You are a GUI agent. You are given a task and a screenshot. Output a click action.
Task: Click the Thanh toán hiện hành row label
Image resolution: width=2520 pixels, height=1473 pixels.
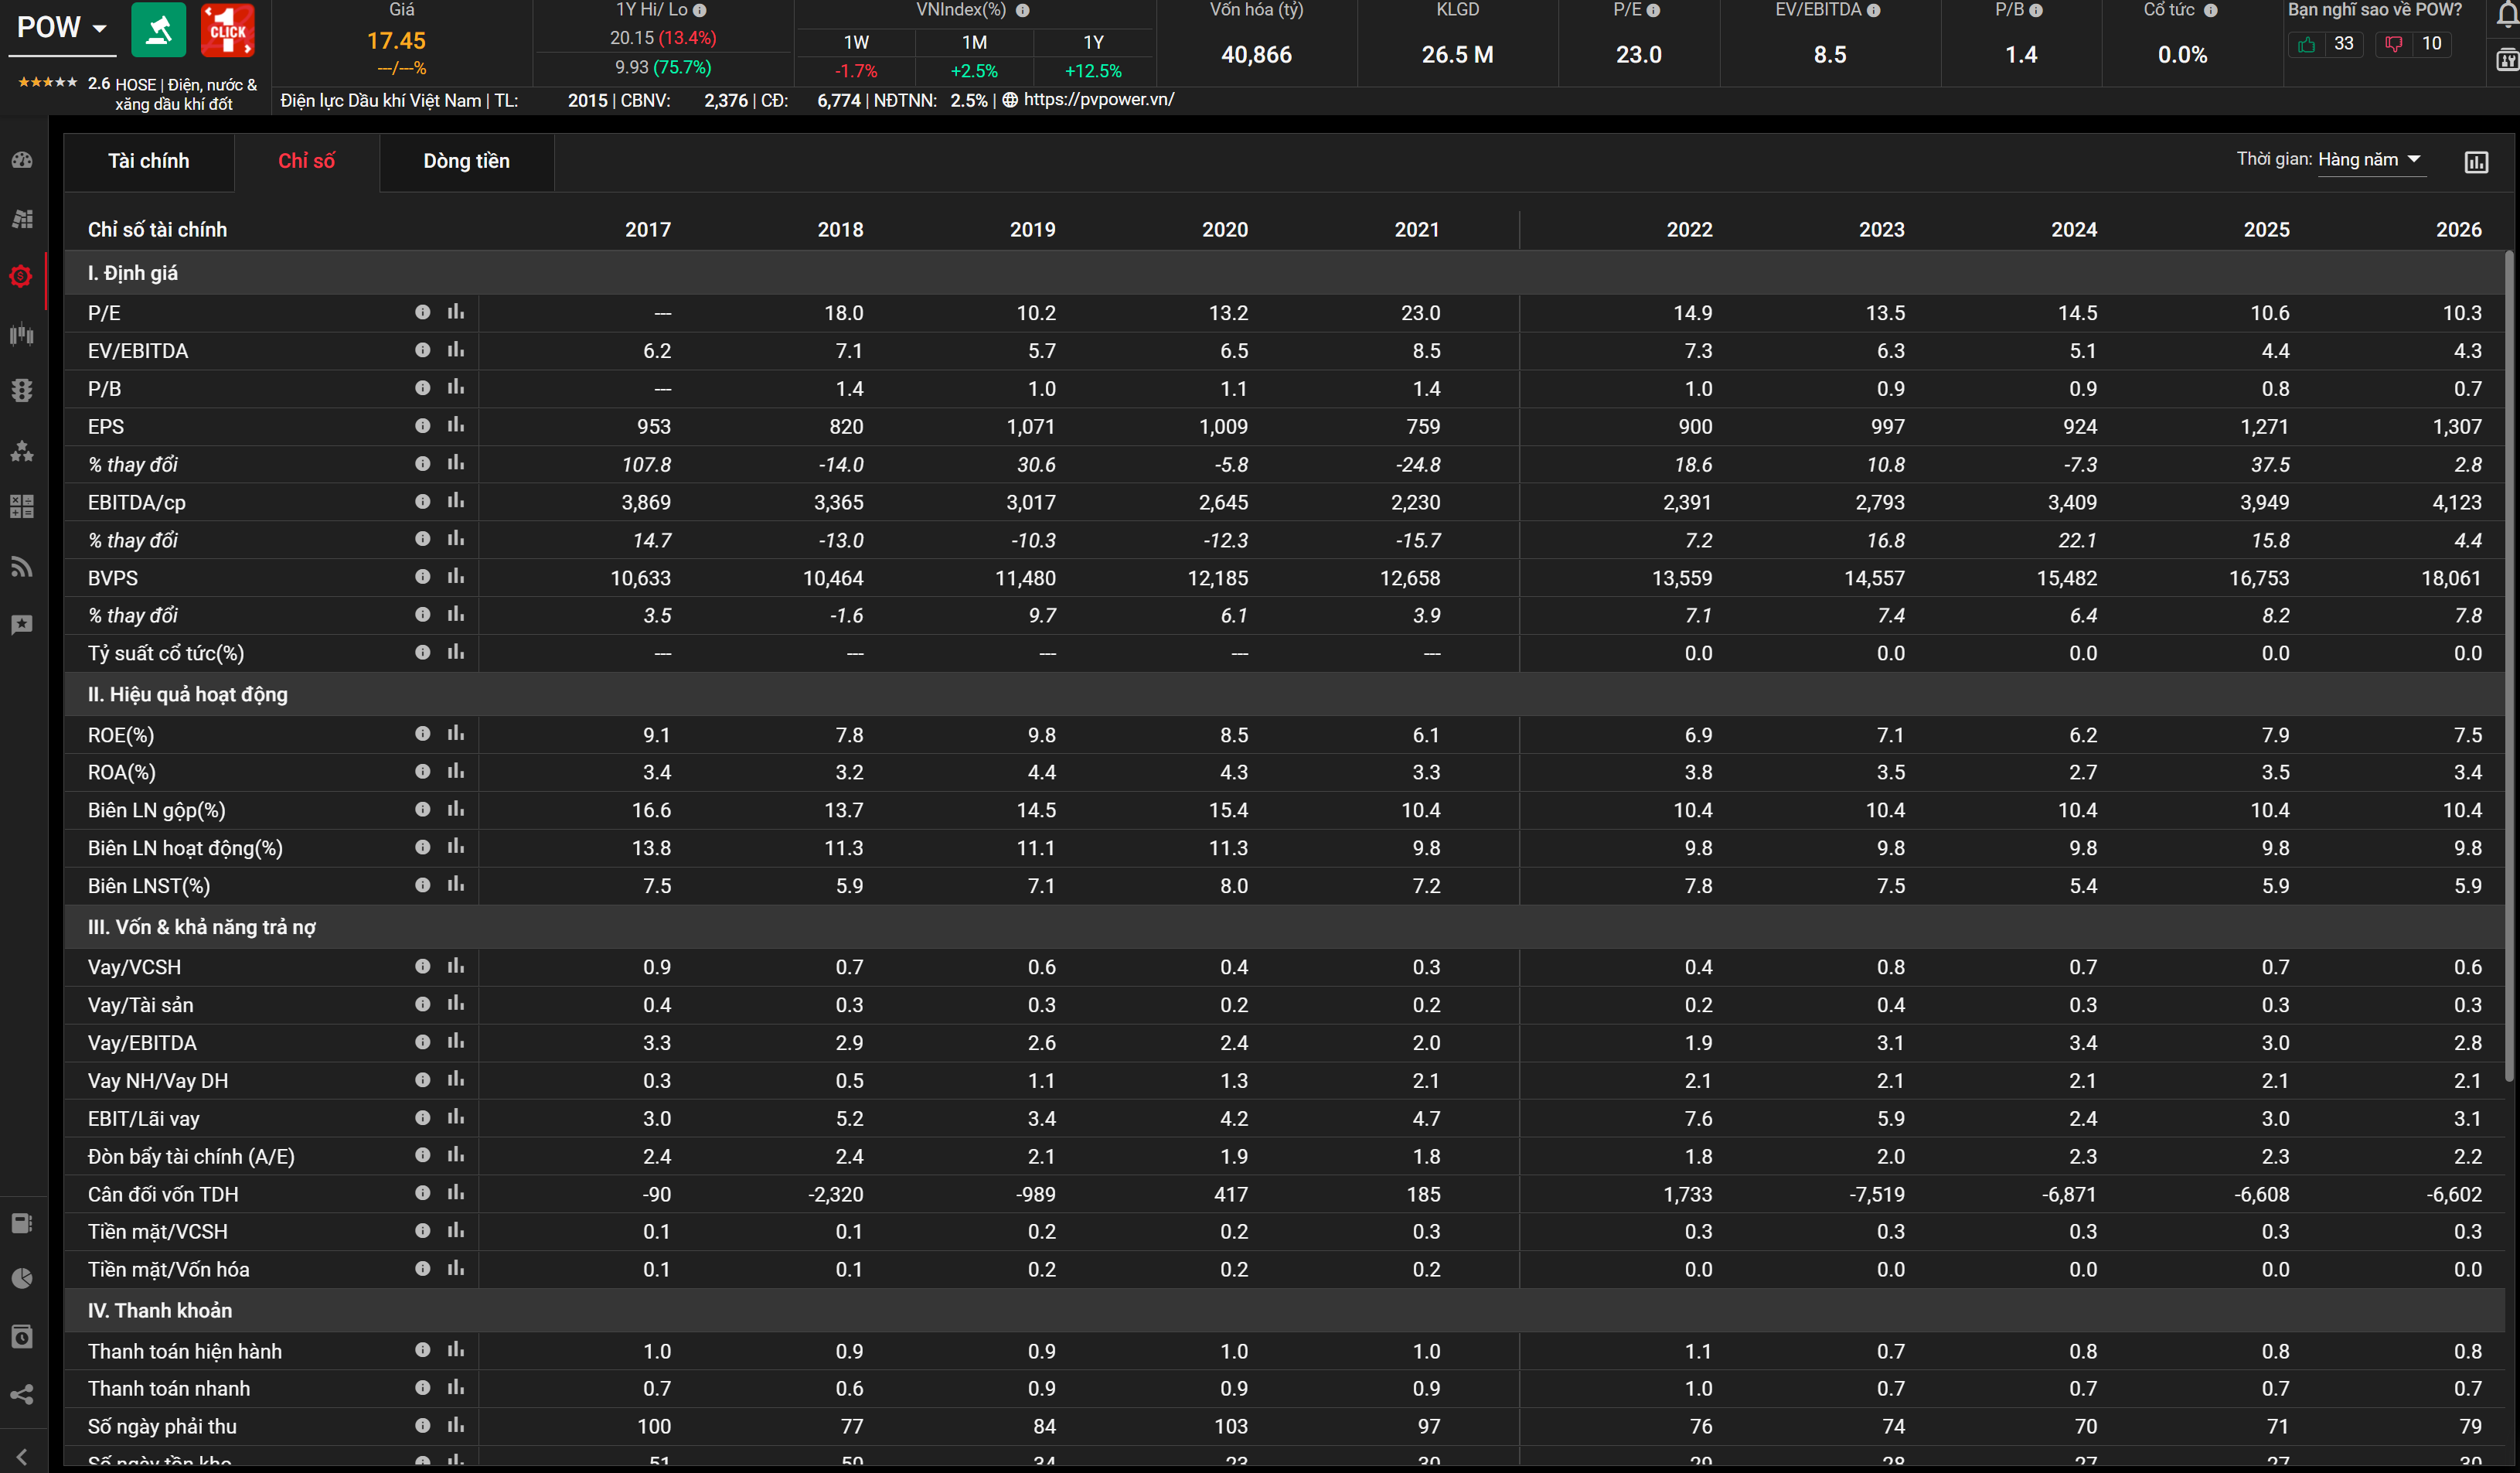click(185, 1351)
